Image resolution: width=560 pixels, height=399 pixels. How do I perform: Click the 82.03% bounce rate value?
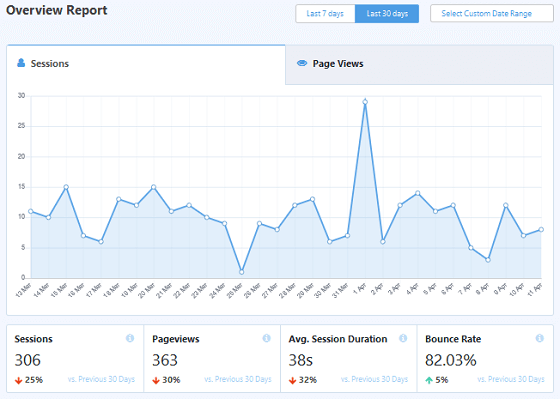(451, 360)
